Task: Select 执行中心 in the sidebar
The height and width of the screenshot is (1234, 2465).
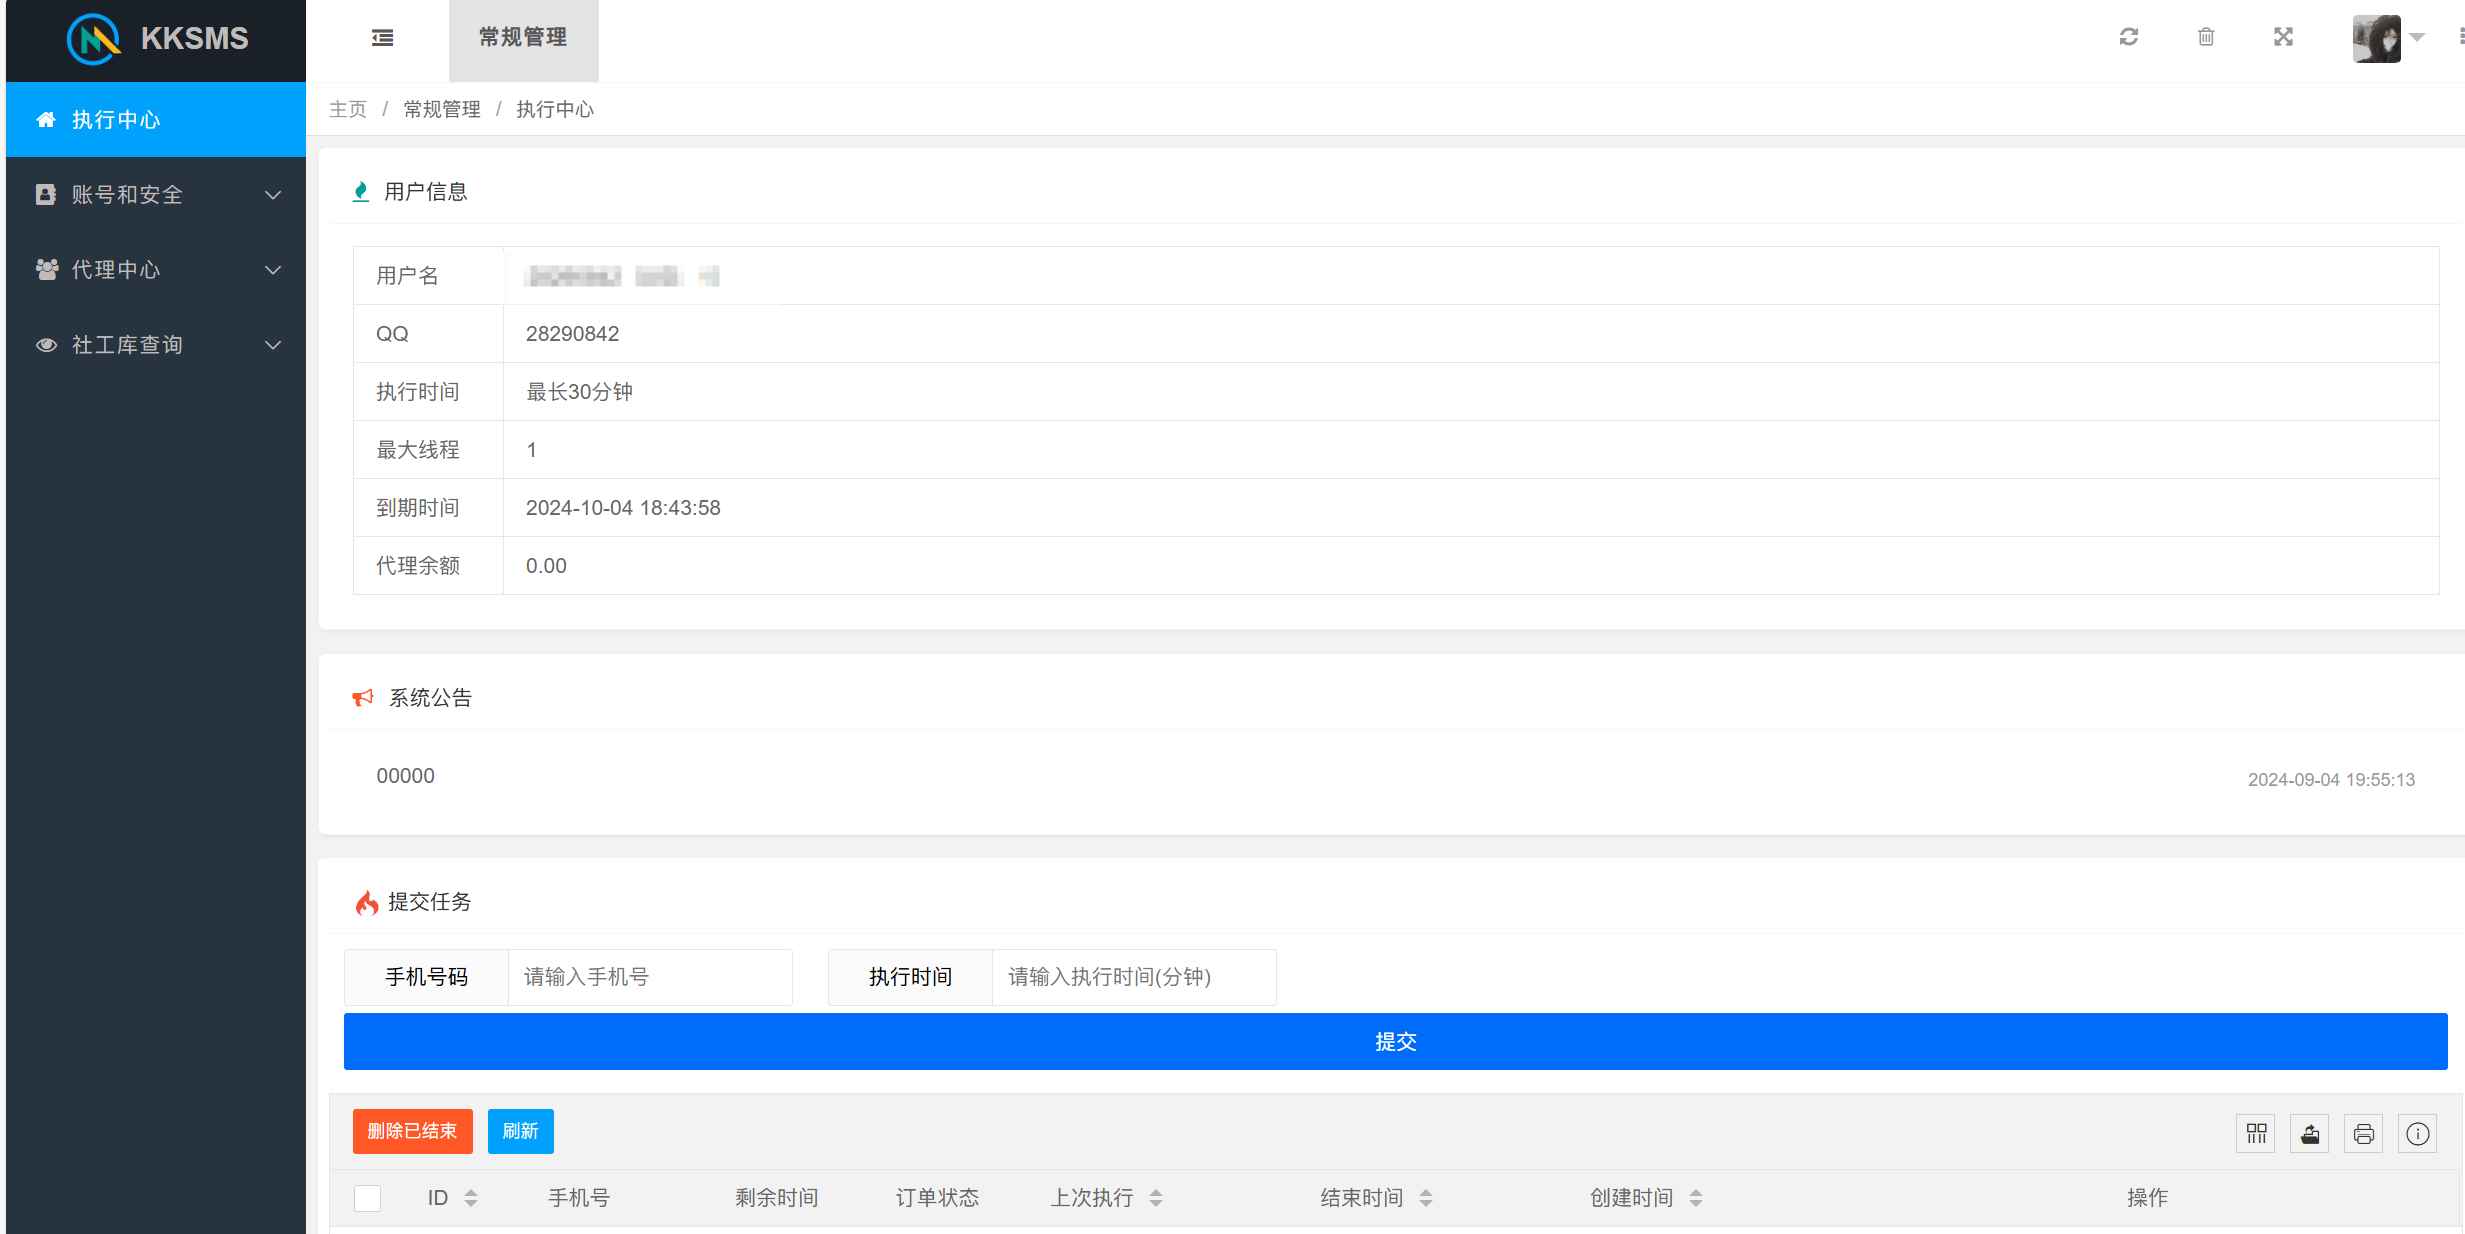Action: click(120, 119)
